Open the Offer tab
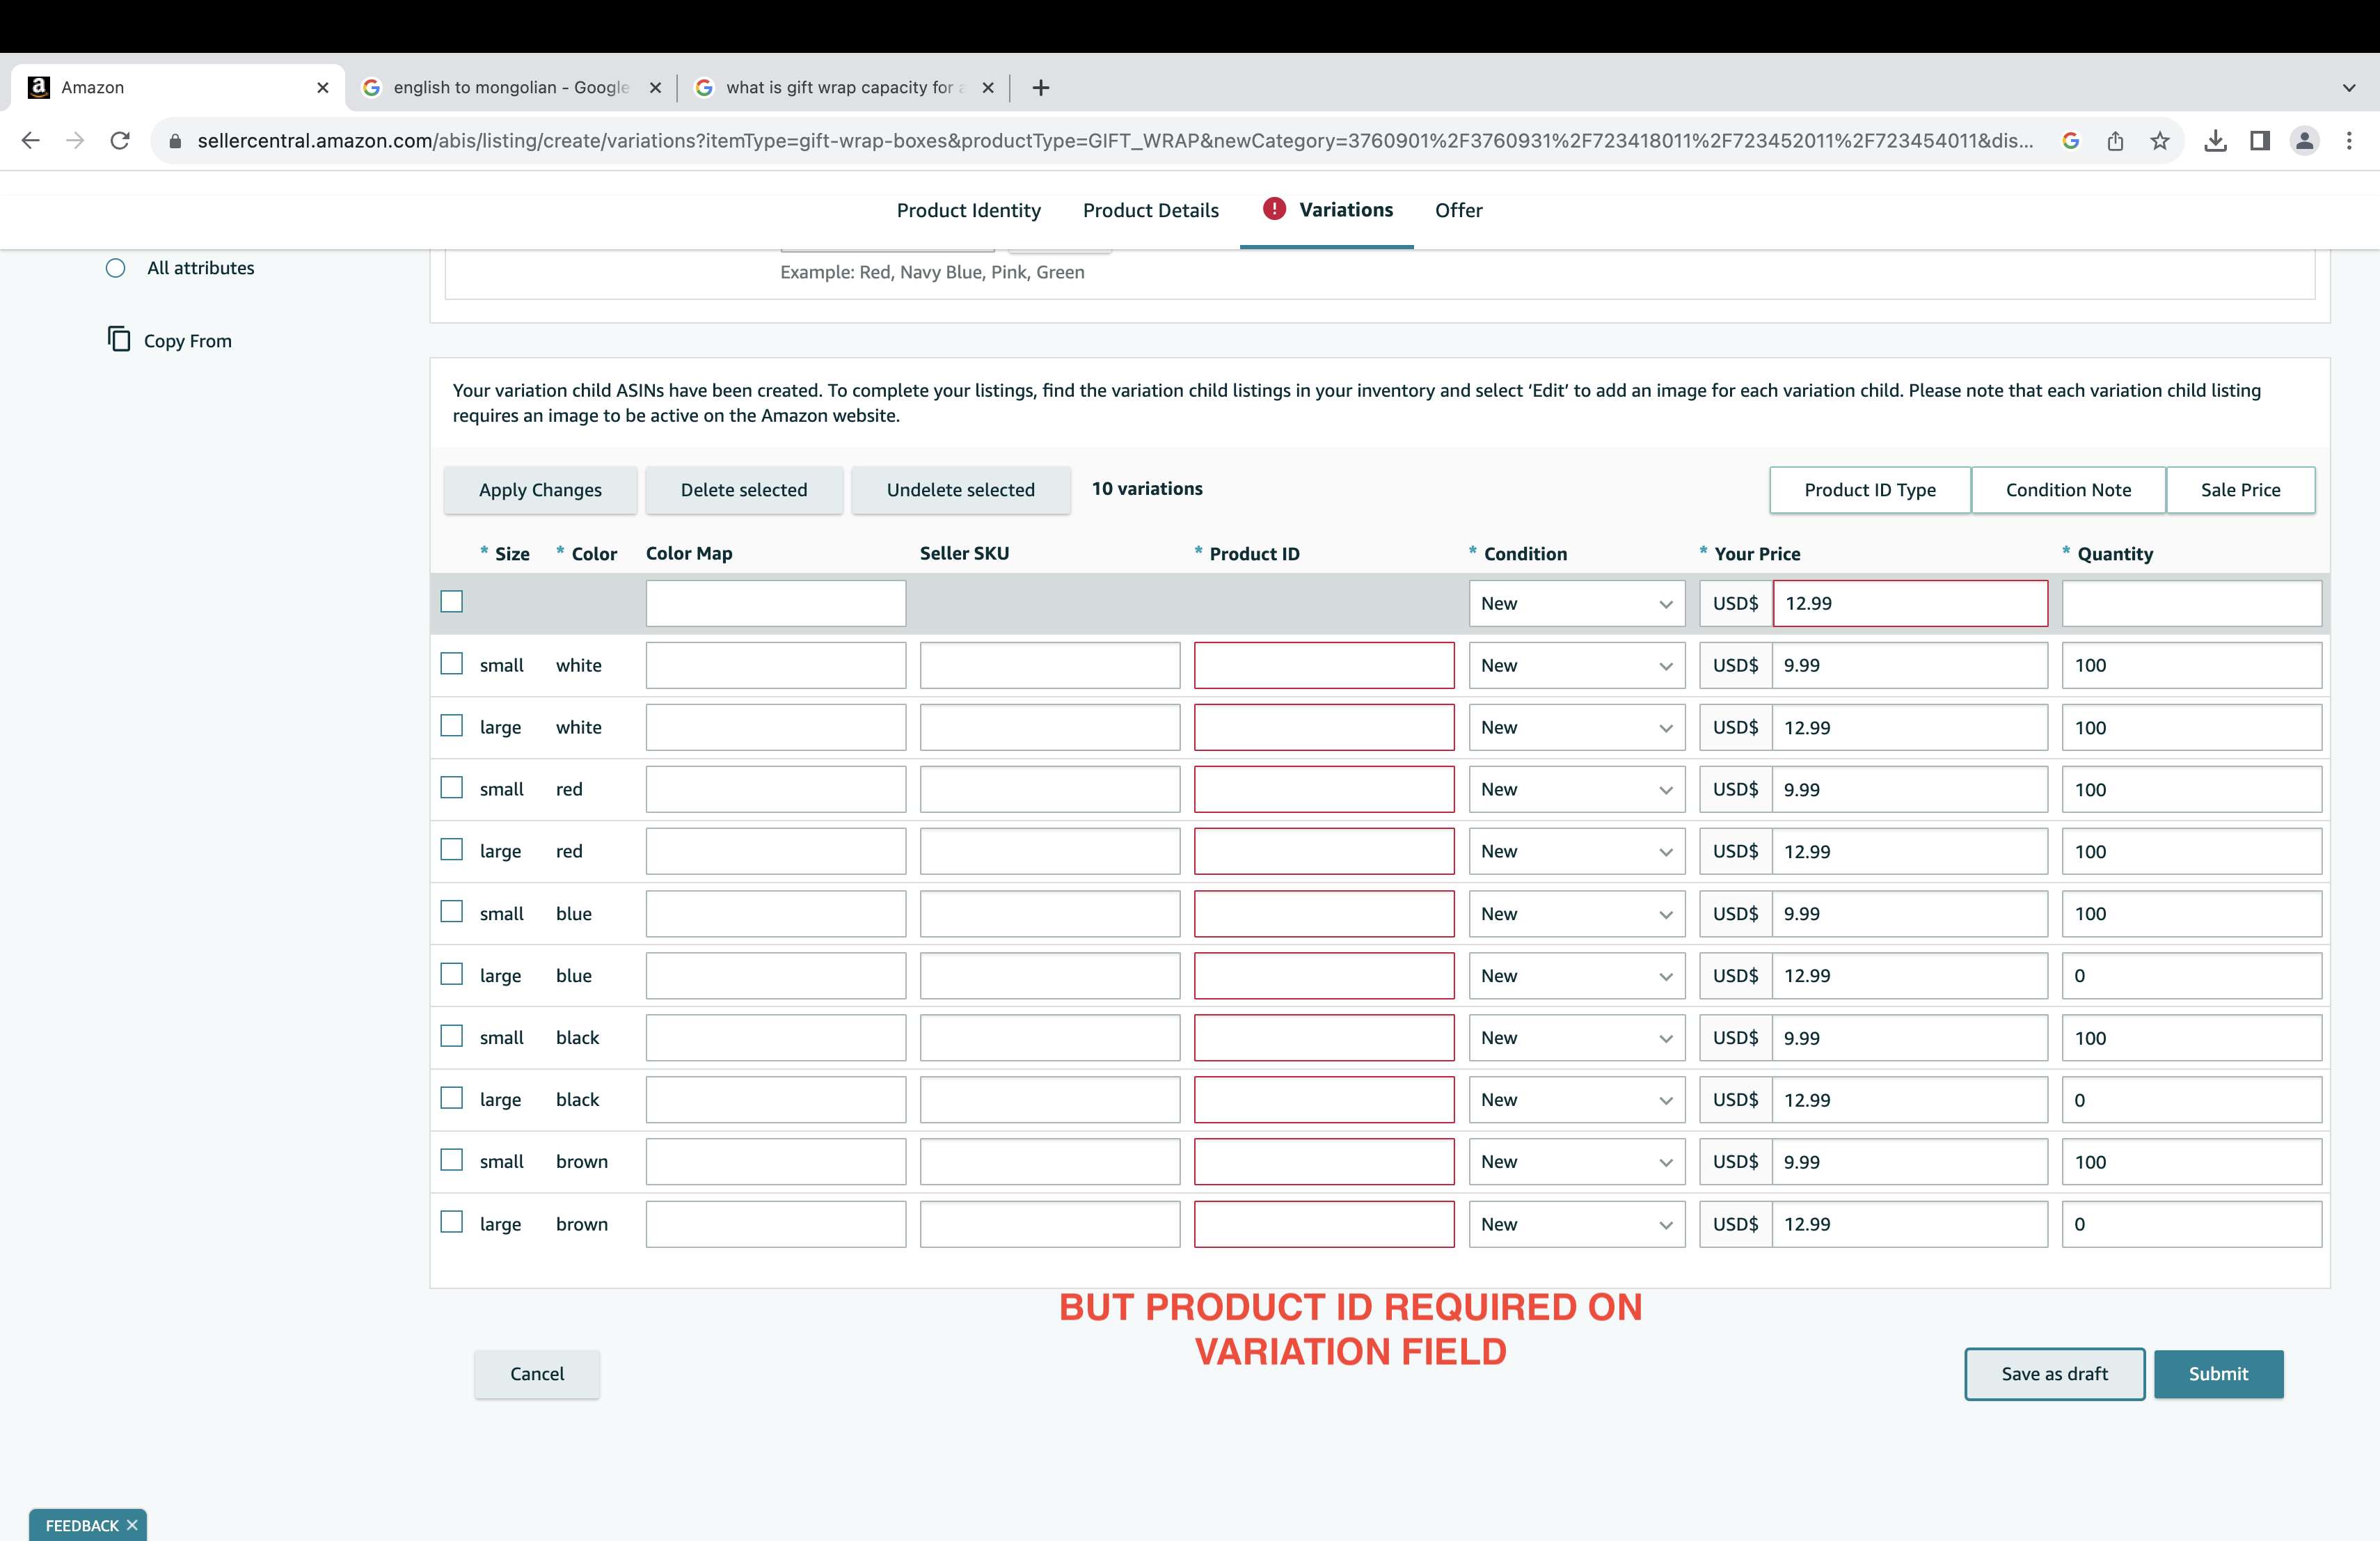The width and height of the screenshot is (2380, 1541). pyautogui.click(x=1458, y=210)
